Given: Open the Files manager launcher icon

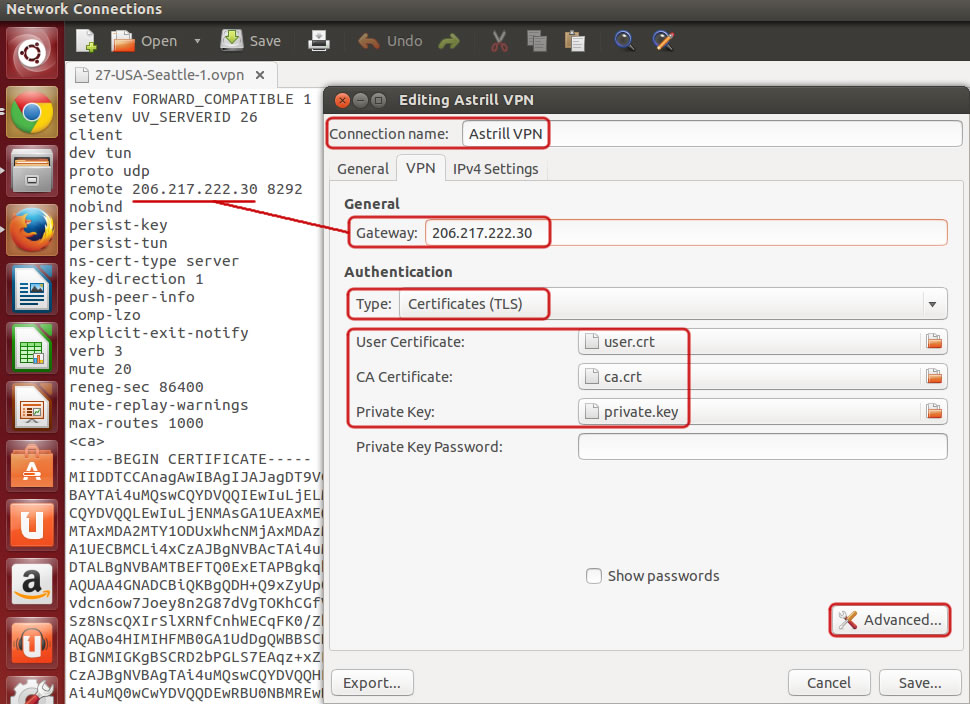Looking at the screenshot, I should click(x=32, y=171).
